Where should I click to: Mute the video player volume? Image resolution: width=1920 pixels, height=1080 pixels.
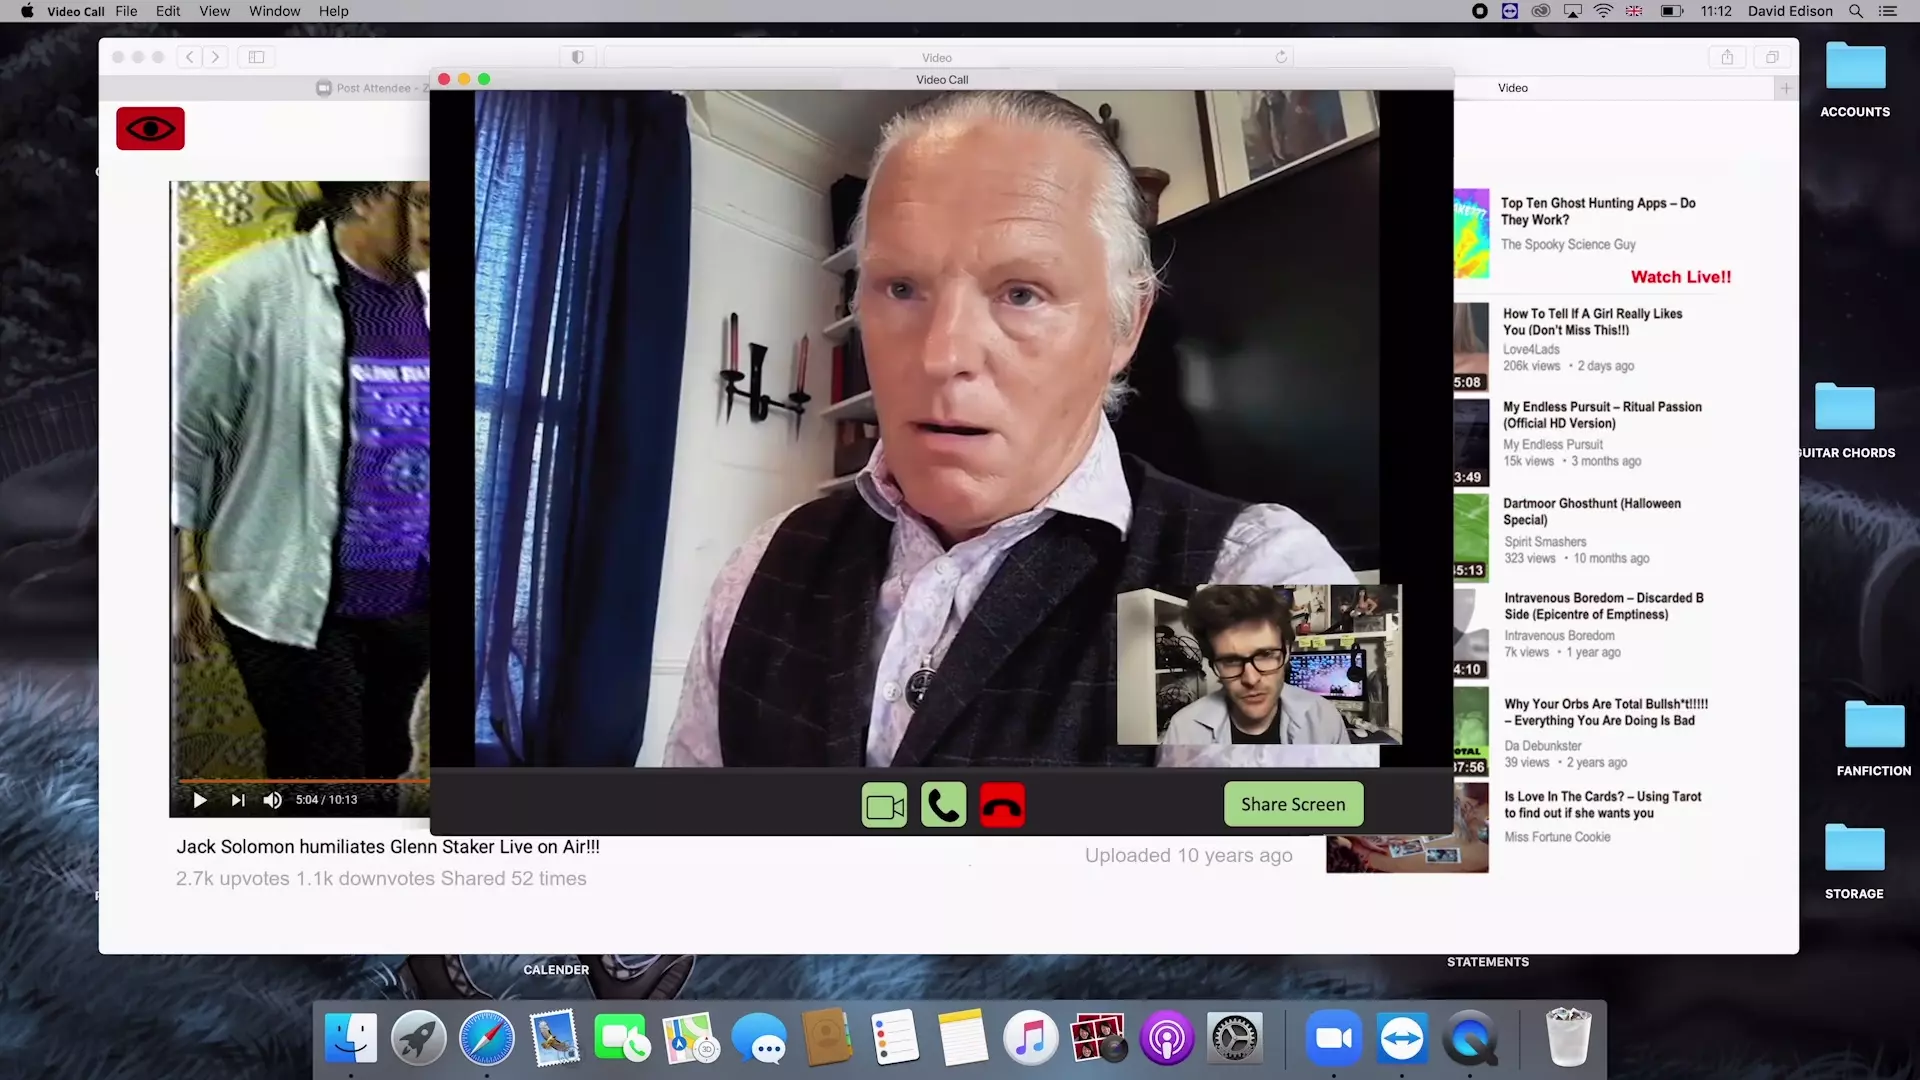272,800
